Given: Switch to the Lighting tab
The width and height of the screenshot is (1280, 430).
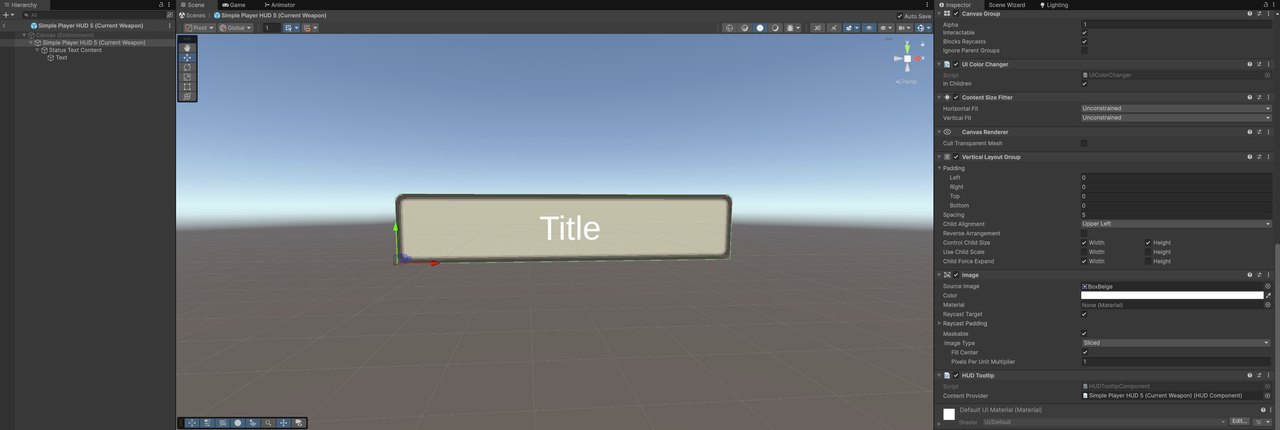Looking at the screenshot, I should (1054, 5).
